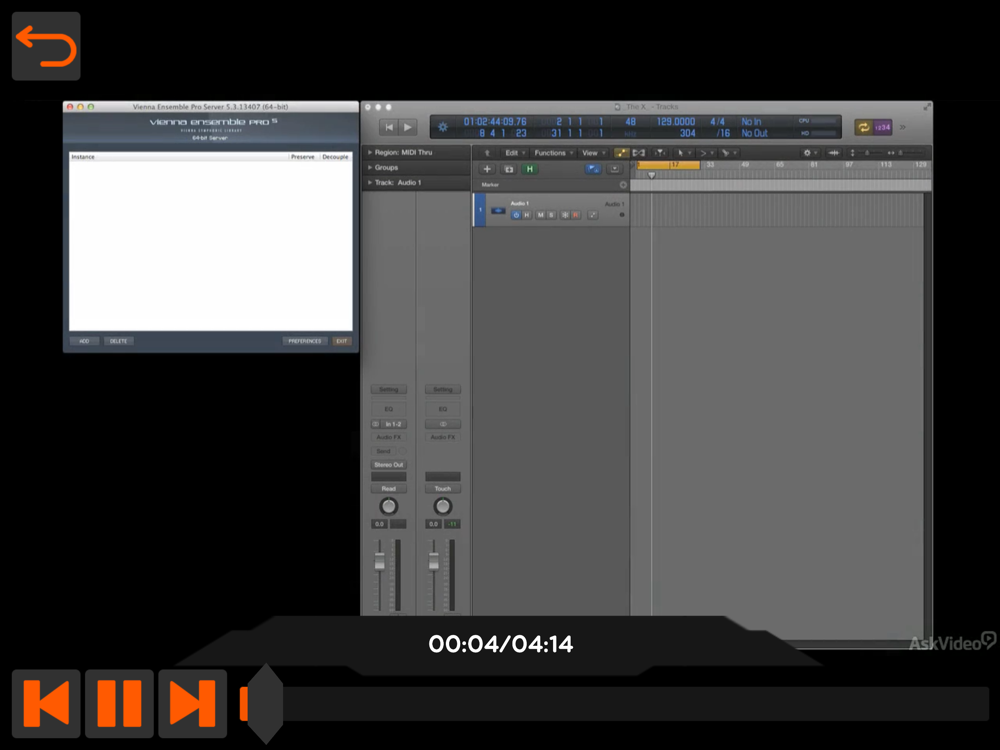
Task: Click the Audio 1 track rightmost small button
Action: click(592, 215)
